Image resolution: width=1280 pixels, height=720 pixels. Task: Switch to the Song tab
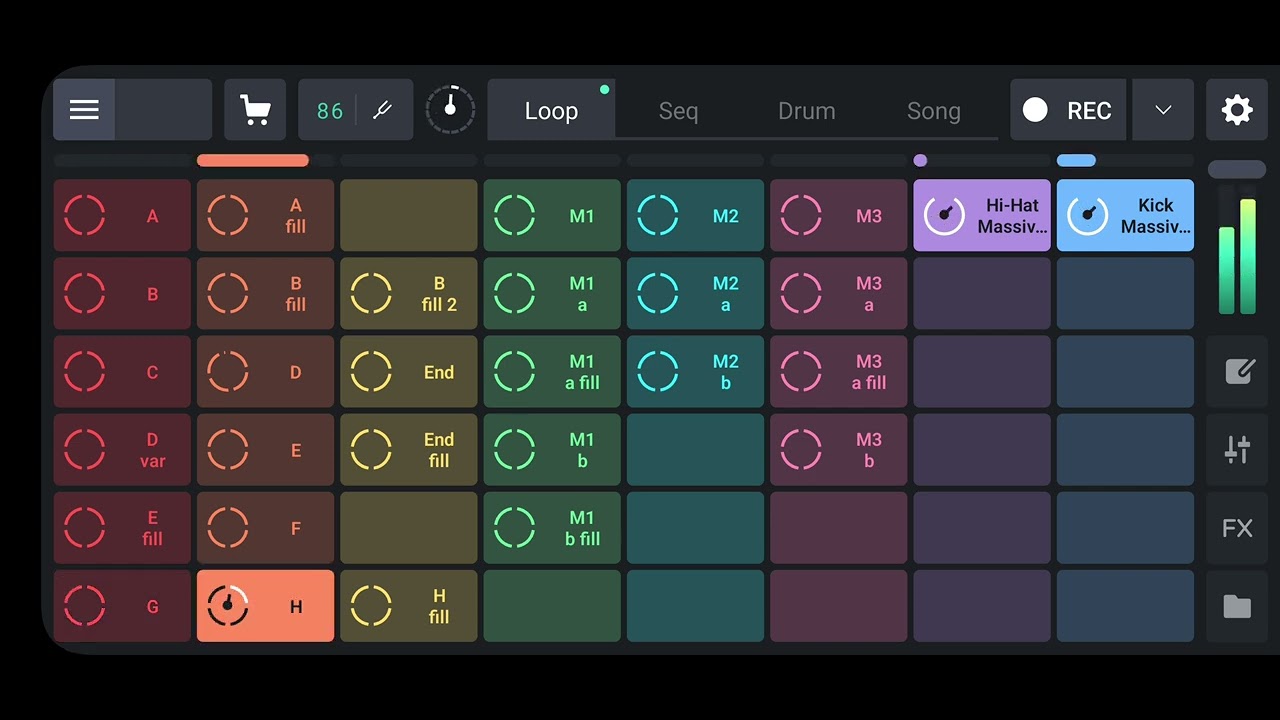pyautogui.click(x=933, y=110)
